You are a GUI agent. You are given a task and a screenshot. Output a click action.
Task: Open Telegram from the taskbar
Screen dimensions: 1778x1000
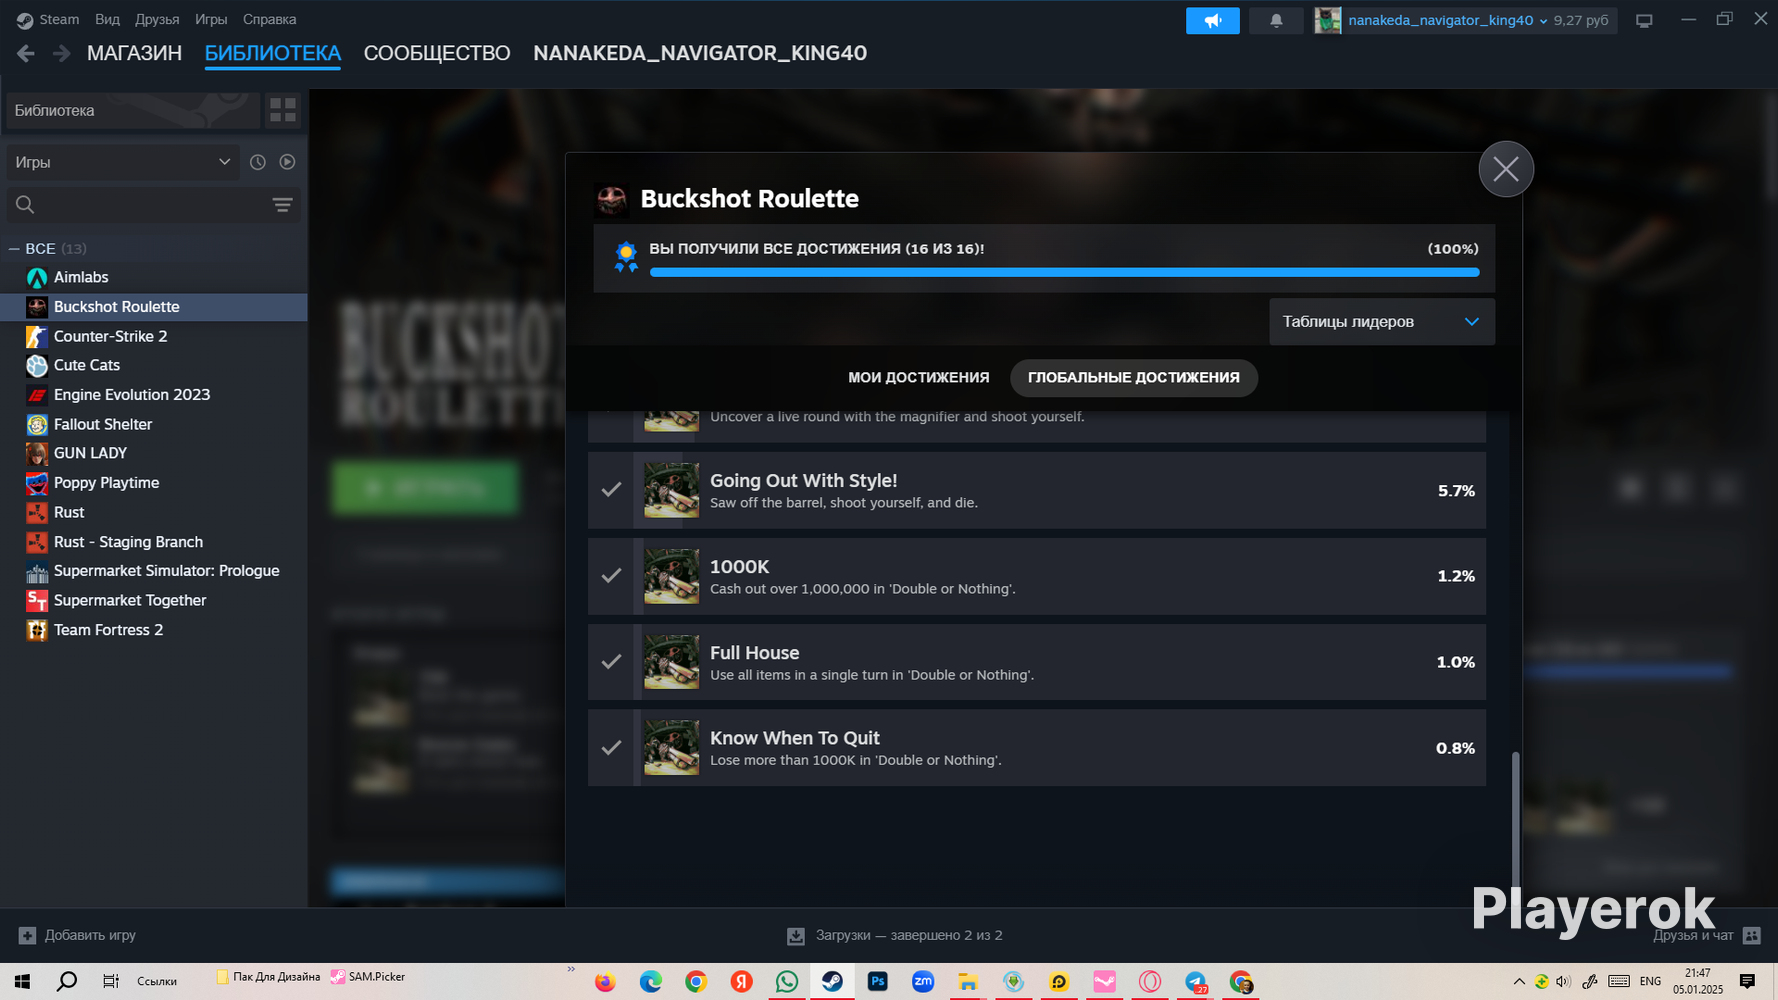click(1196, 981)
